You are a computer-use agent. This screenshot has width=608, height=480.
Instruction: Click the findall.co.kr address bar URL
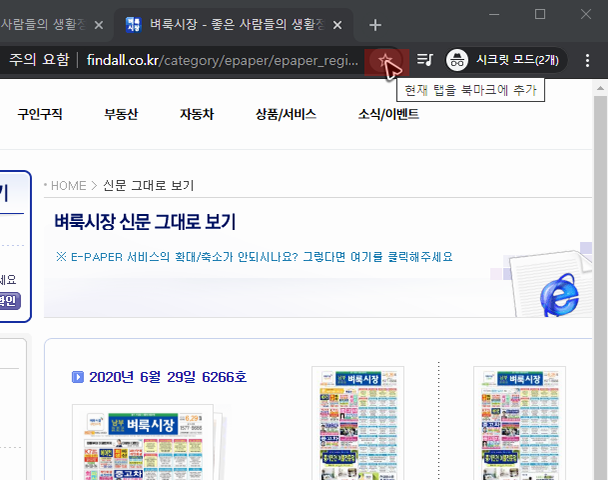point(223,60)
